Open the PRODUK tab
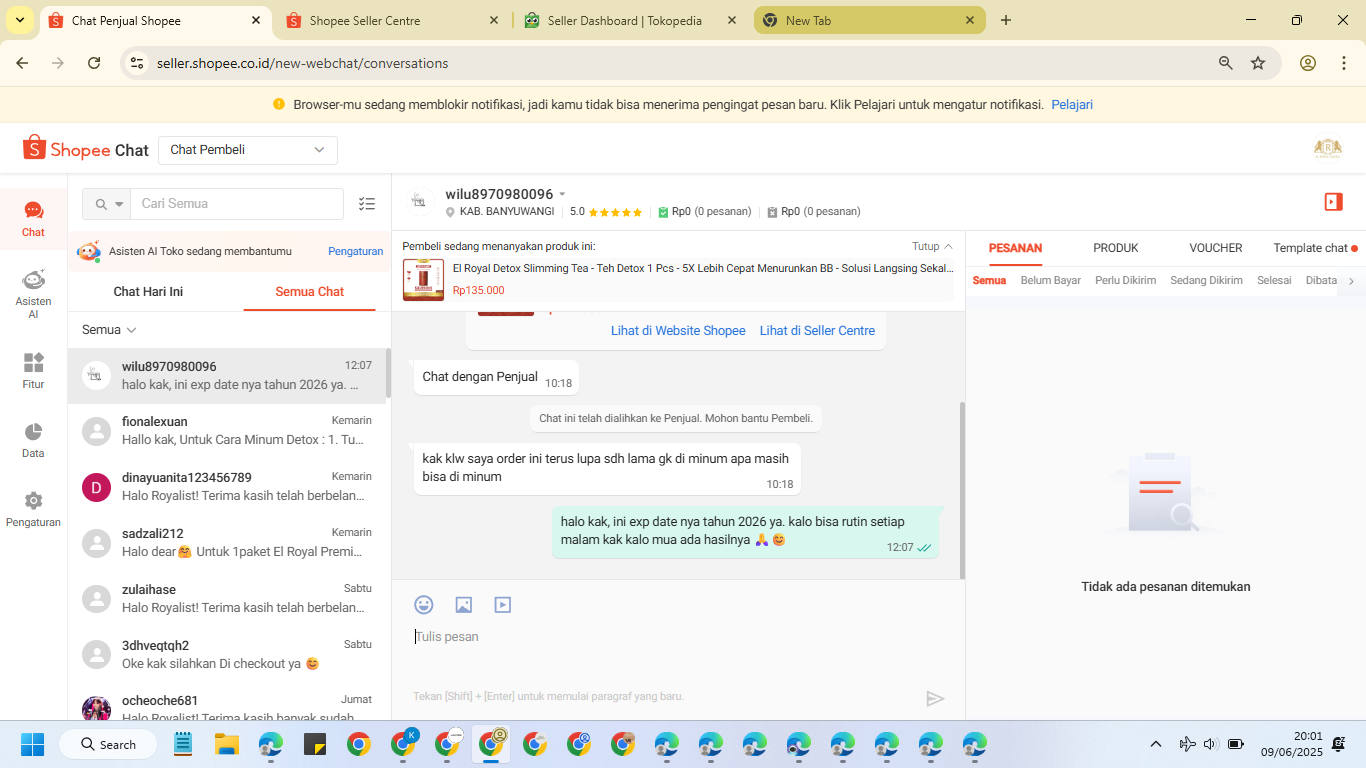 (1116, 248)
